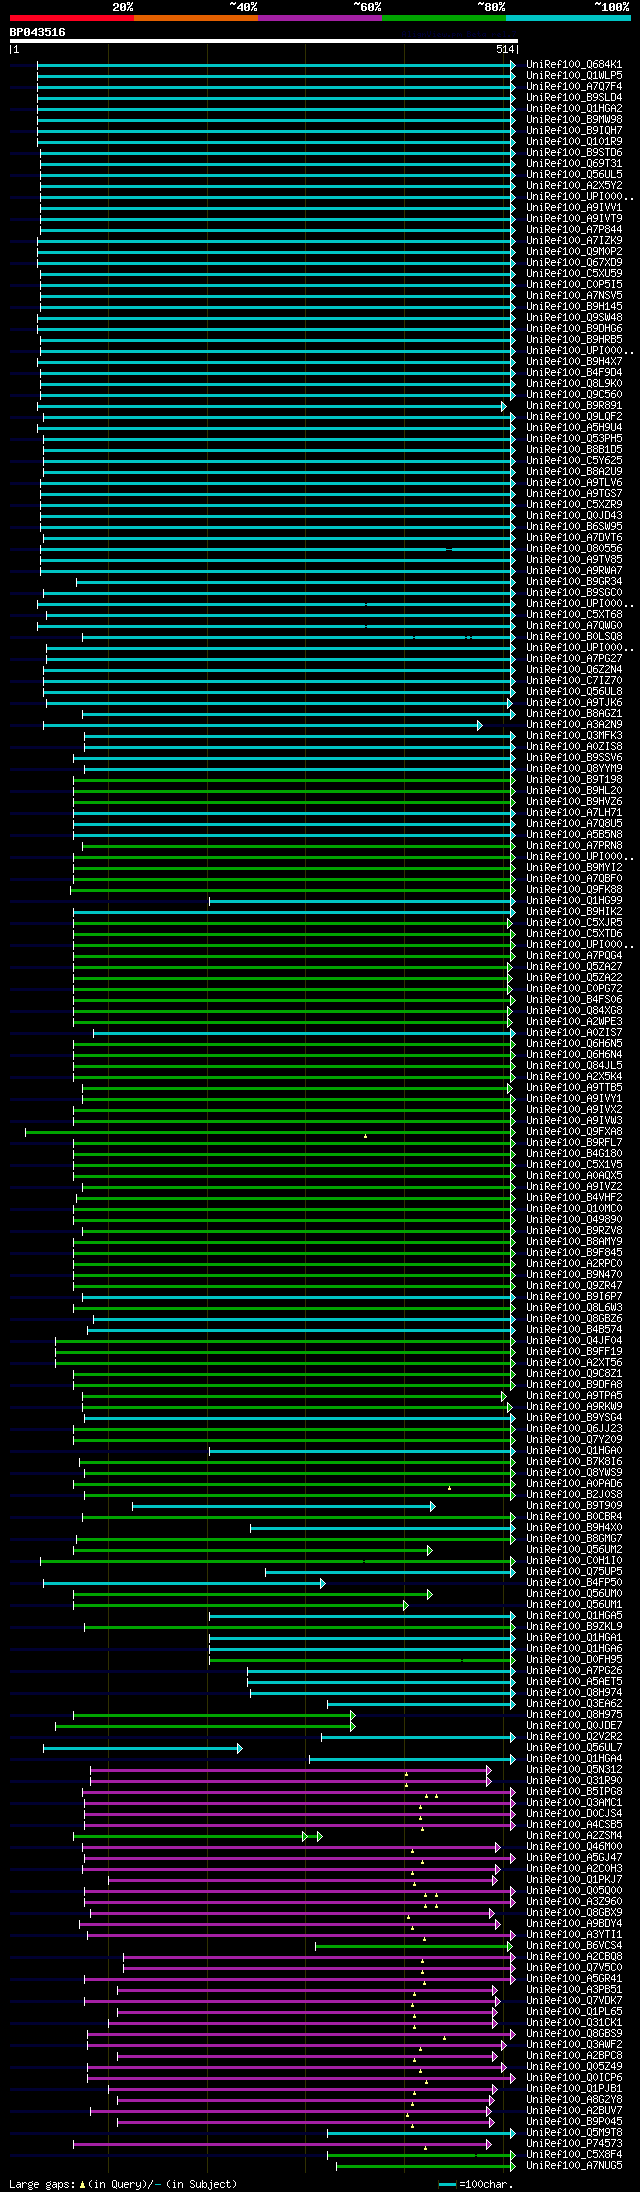The height and width of the screenshot is (2192, 640).
Task: Open hit UniRef100_Q1HGA2
Action: (x=574, y=108)
